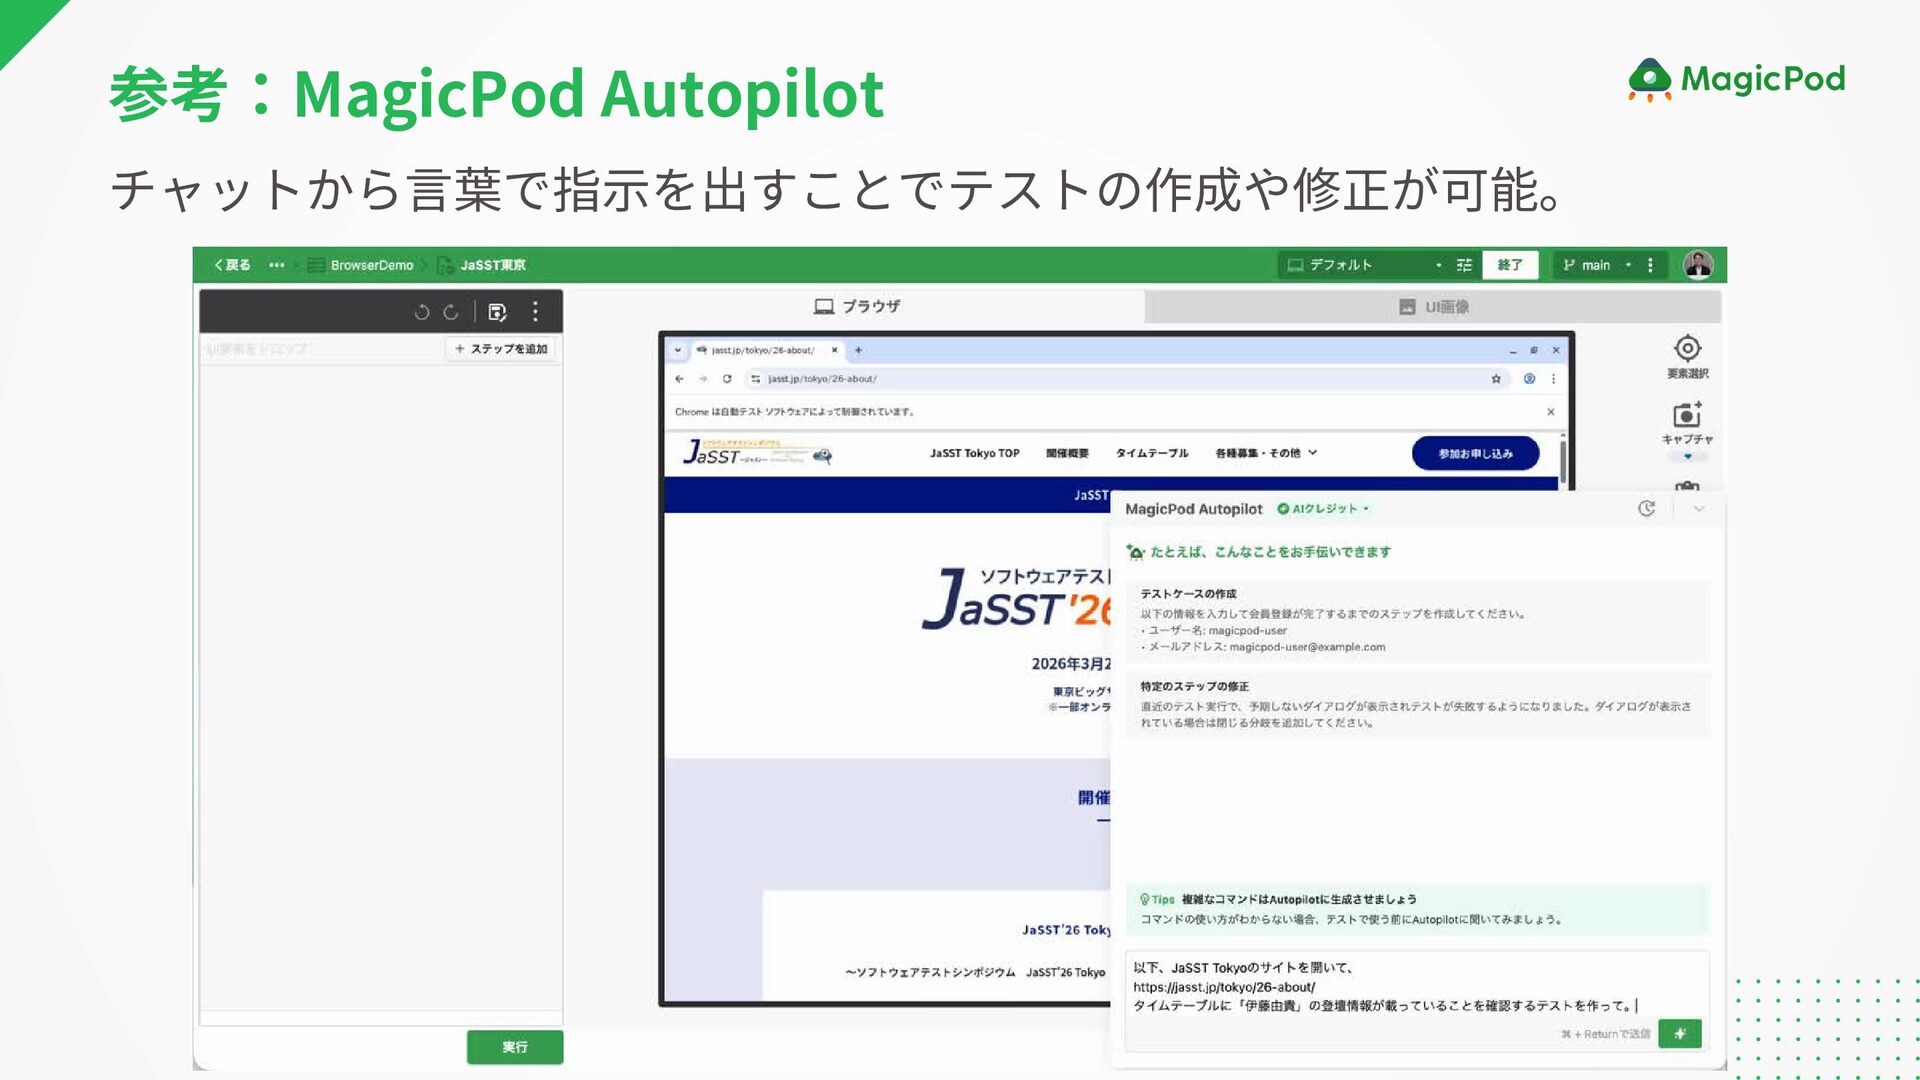
Task: Open the step panel three-dot menu
Action: click(536, 312)
